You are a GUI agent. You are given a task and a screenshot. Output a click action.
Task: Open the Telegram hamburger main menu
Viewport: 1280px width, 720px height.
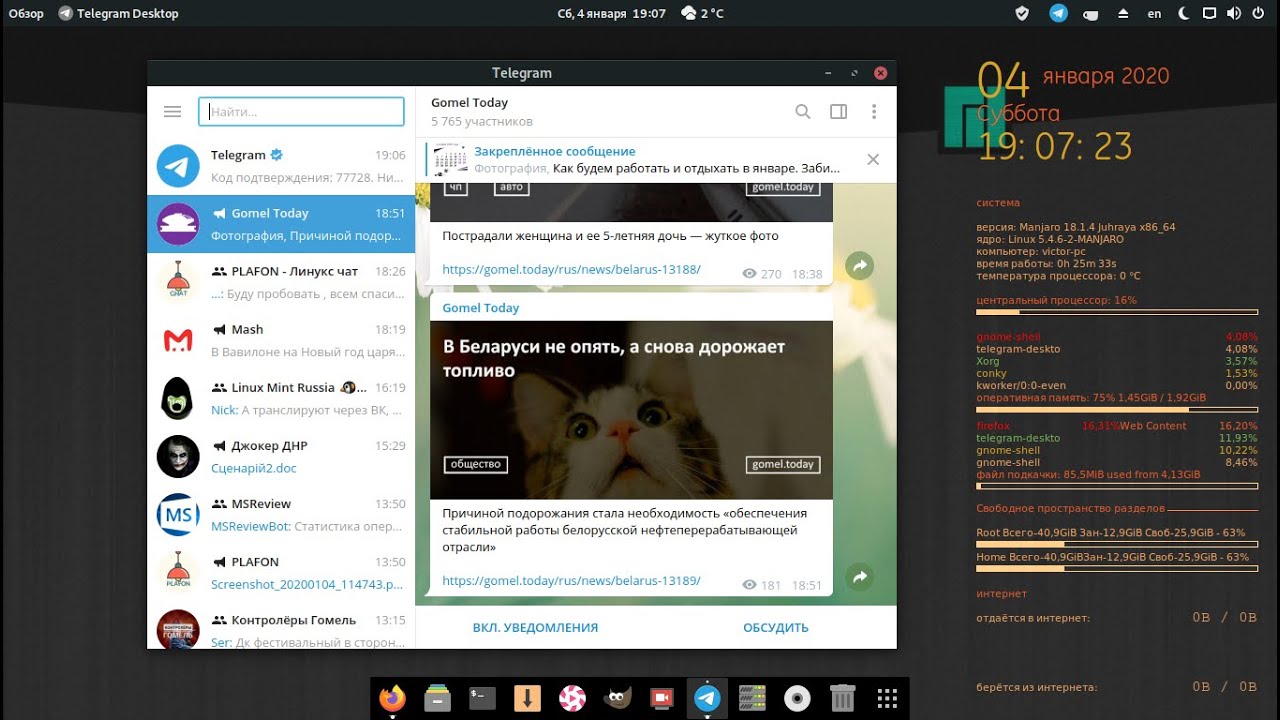[172, 112]
